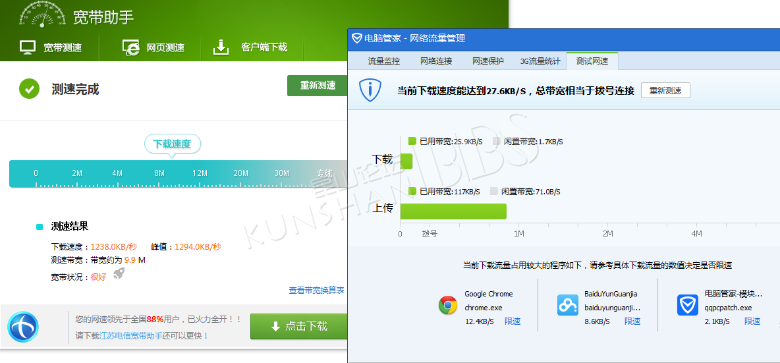Click the Google Chrome icon

tap(448, 305)
